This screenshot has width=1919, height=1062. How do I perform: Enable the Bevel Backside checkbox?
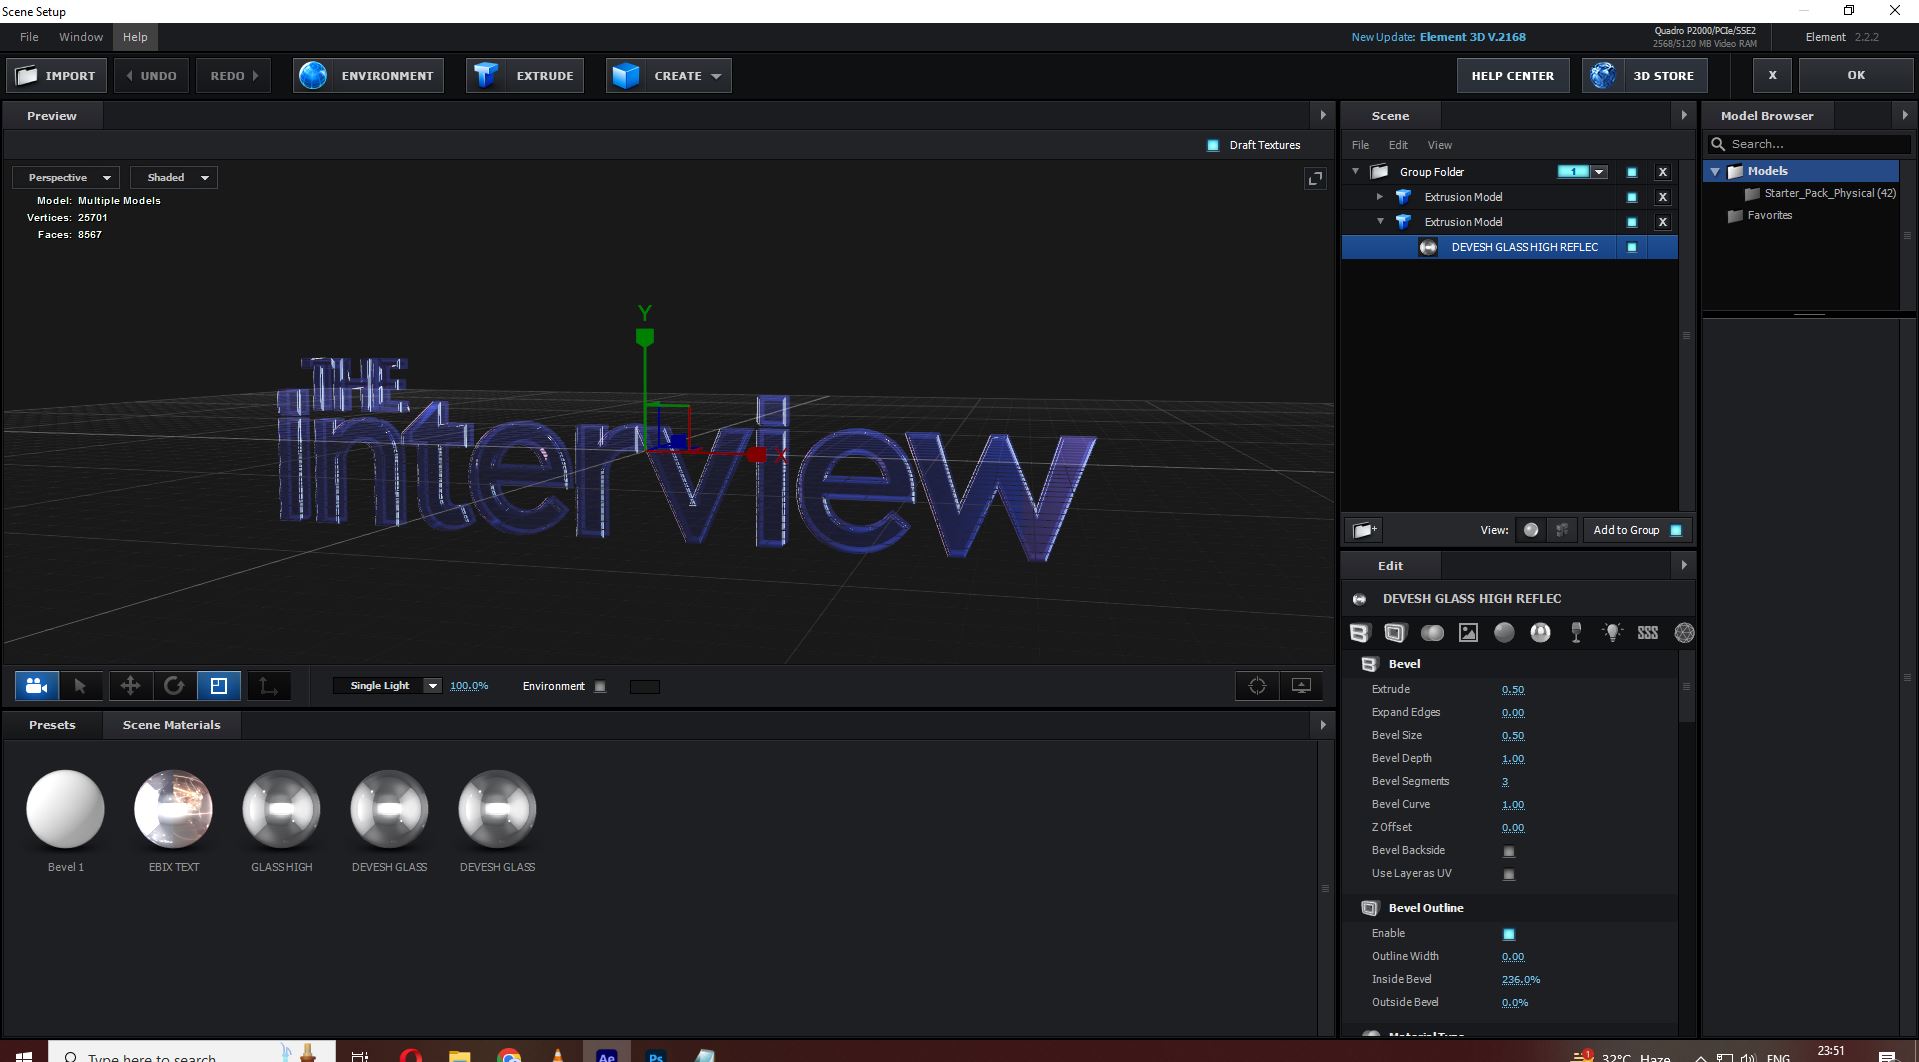click(1509, 852)
